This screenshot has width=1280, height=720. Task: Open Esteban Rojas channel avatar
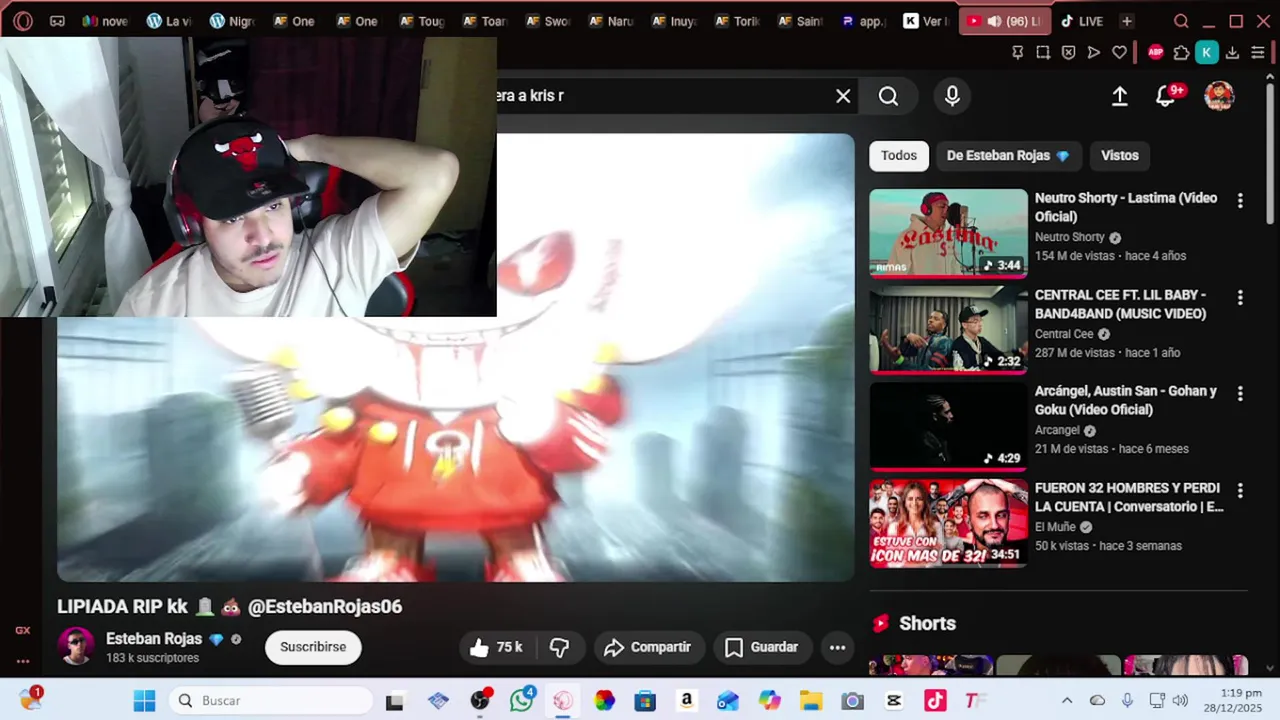pos(76,647)
